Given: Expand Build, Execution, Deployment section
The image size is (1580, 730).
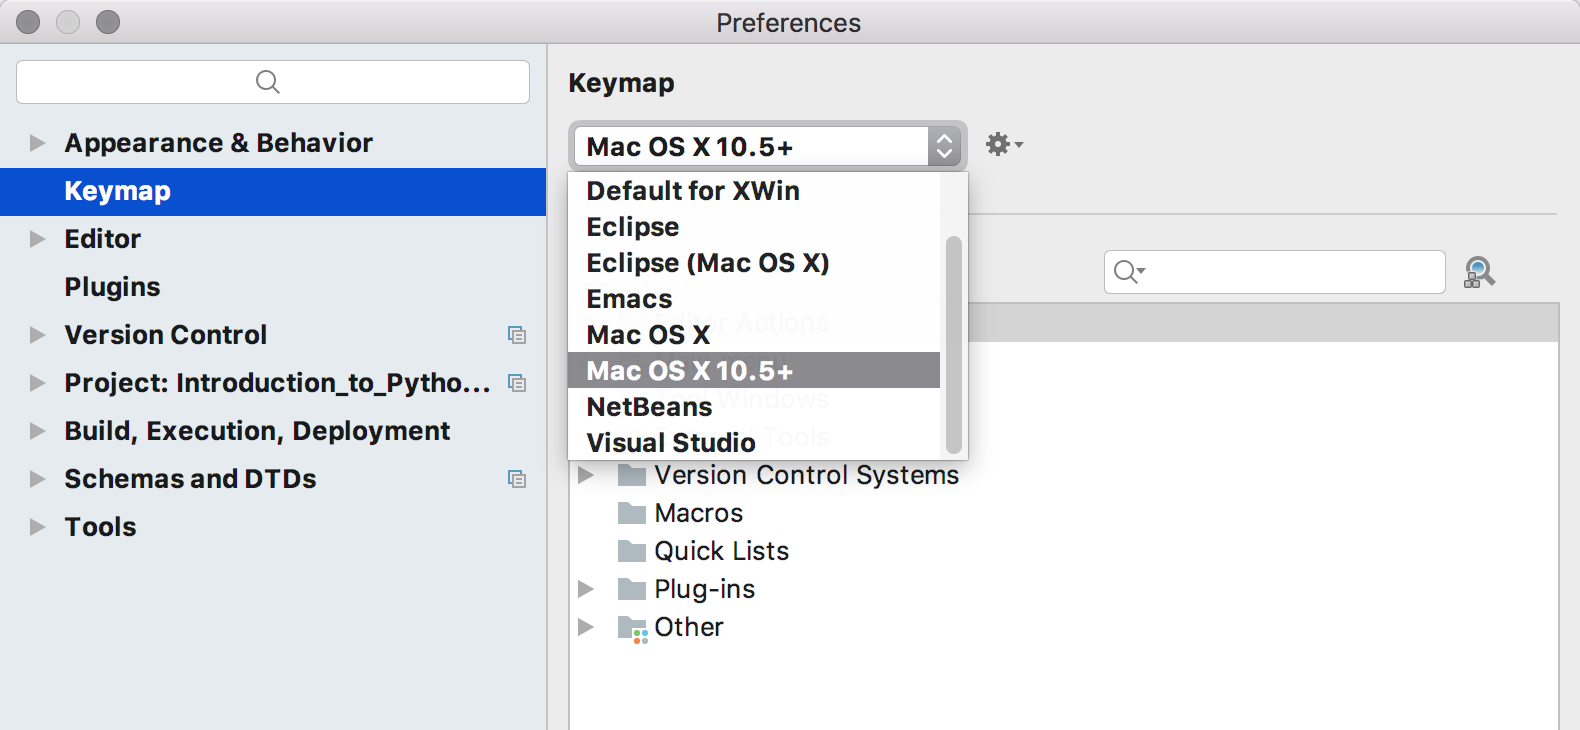Looking at the screenshot, I should pos(38,431).
